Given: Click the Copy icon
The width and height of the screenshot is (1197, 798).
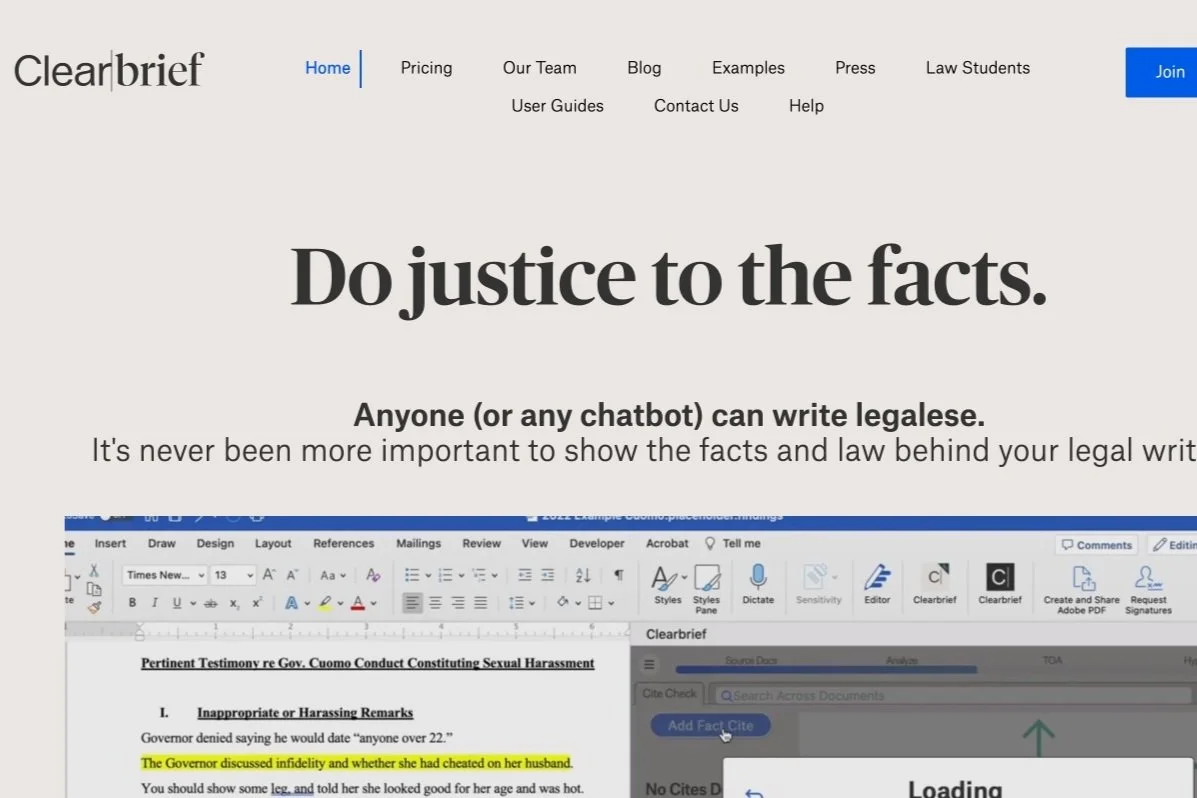Looking at the screenshot, I should tap(94, 589).
